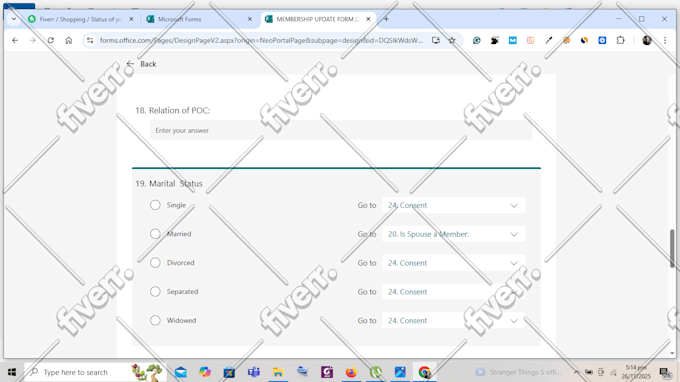
Task: Close the MEMBERSHIP UPDATE FORM tab
Action: point(368,19)
